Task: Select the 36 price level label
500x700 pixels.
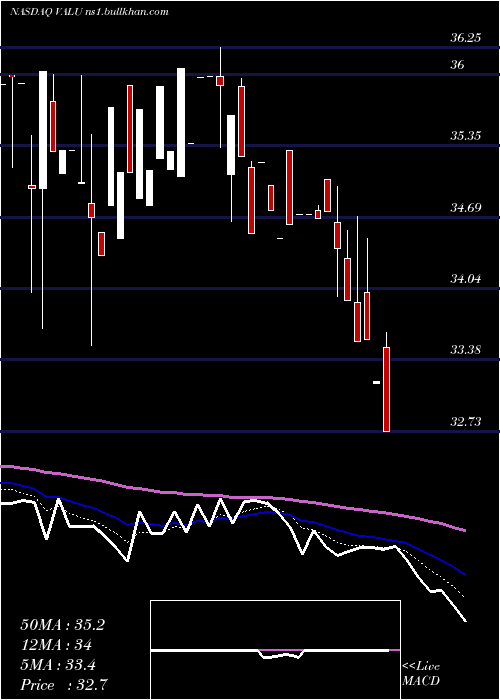Action: point(458,65)
